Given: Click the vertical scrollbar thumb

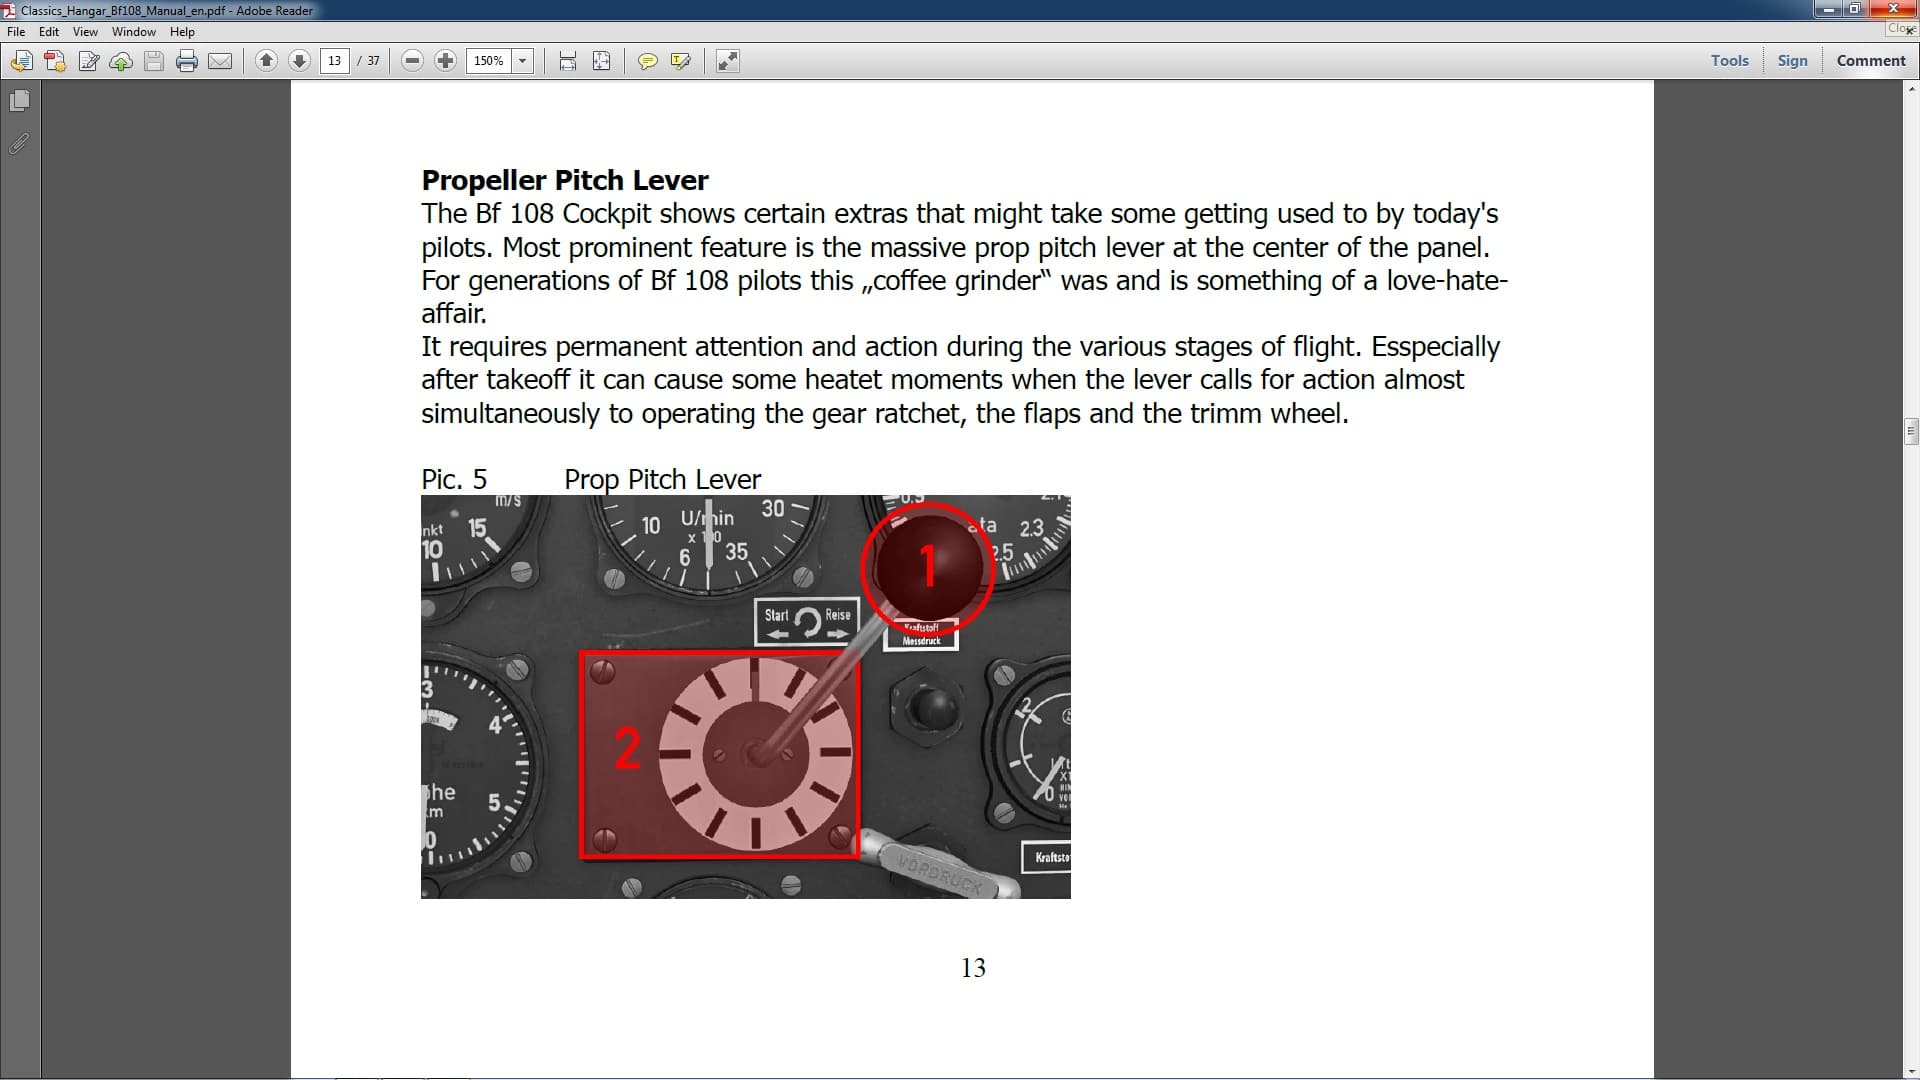Looking at the screenshot, I should pos(1911,431).
